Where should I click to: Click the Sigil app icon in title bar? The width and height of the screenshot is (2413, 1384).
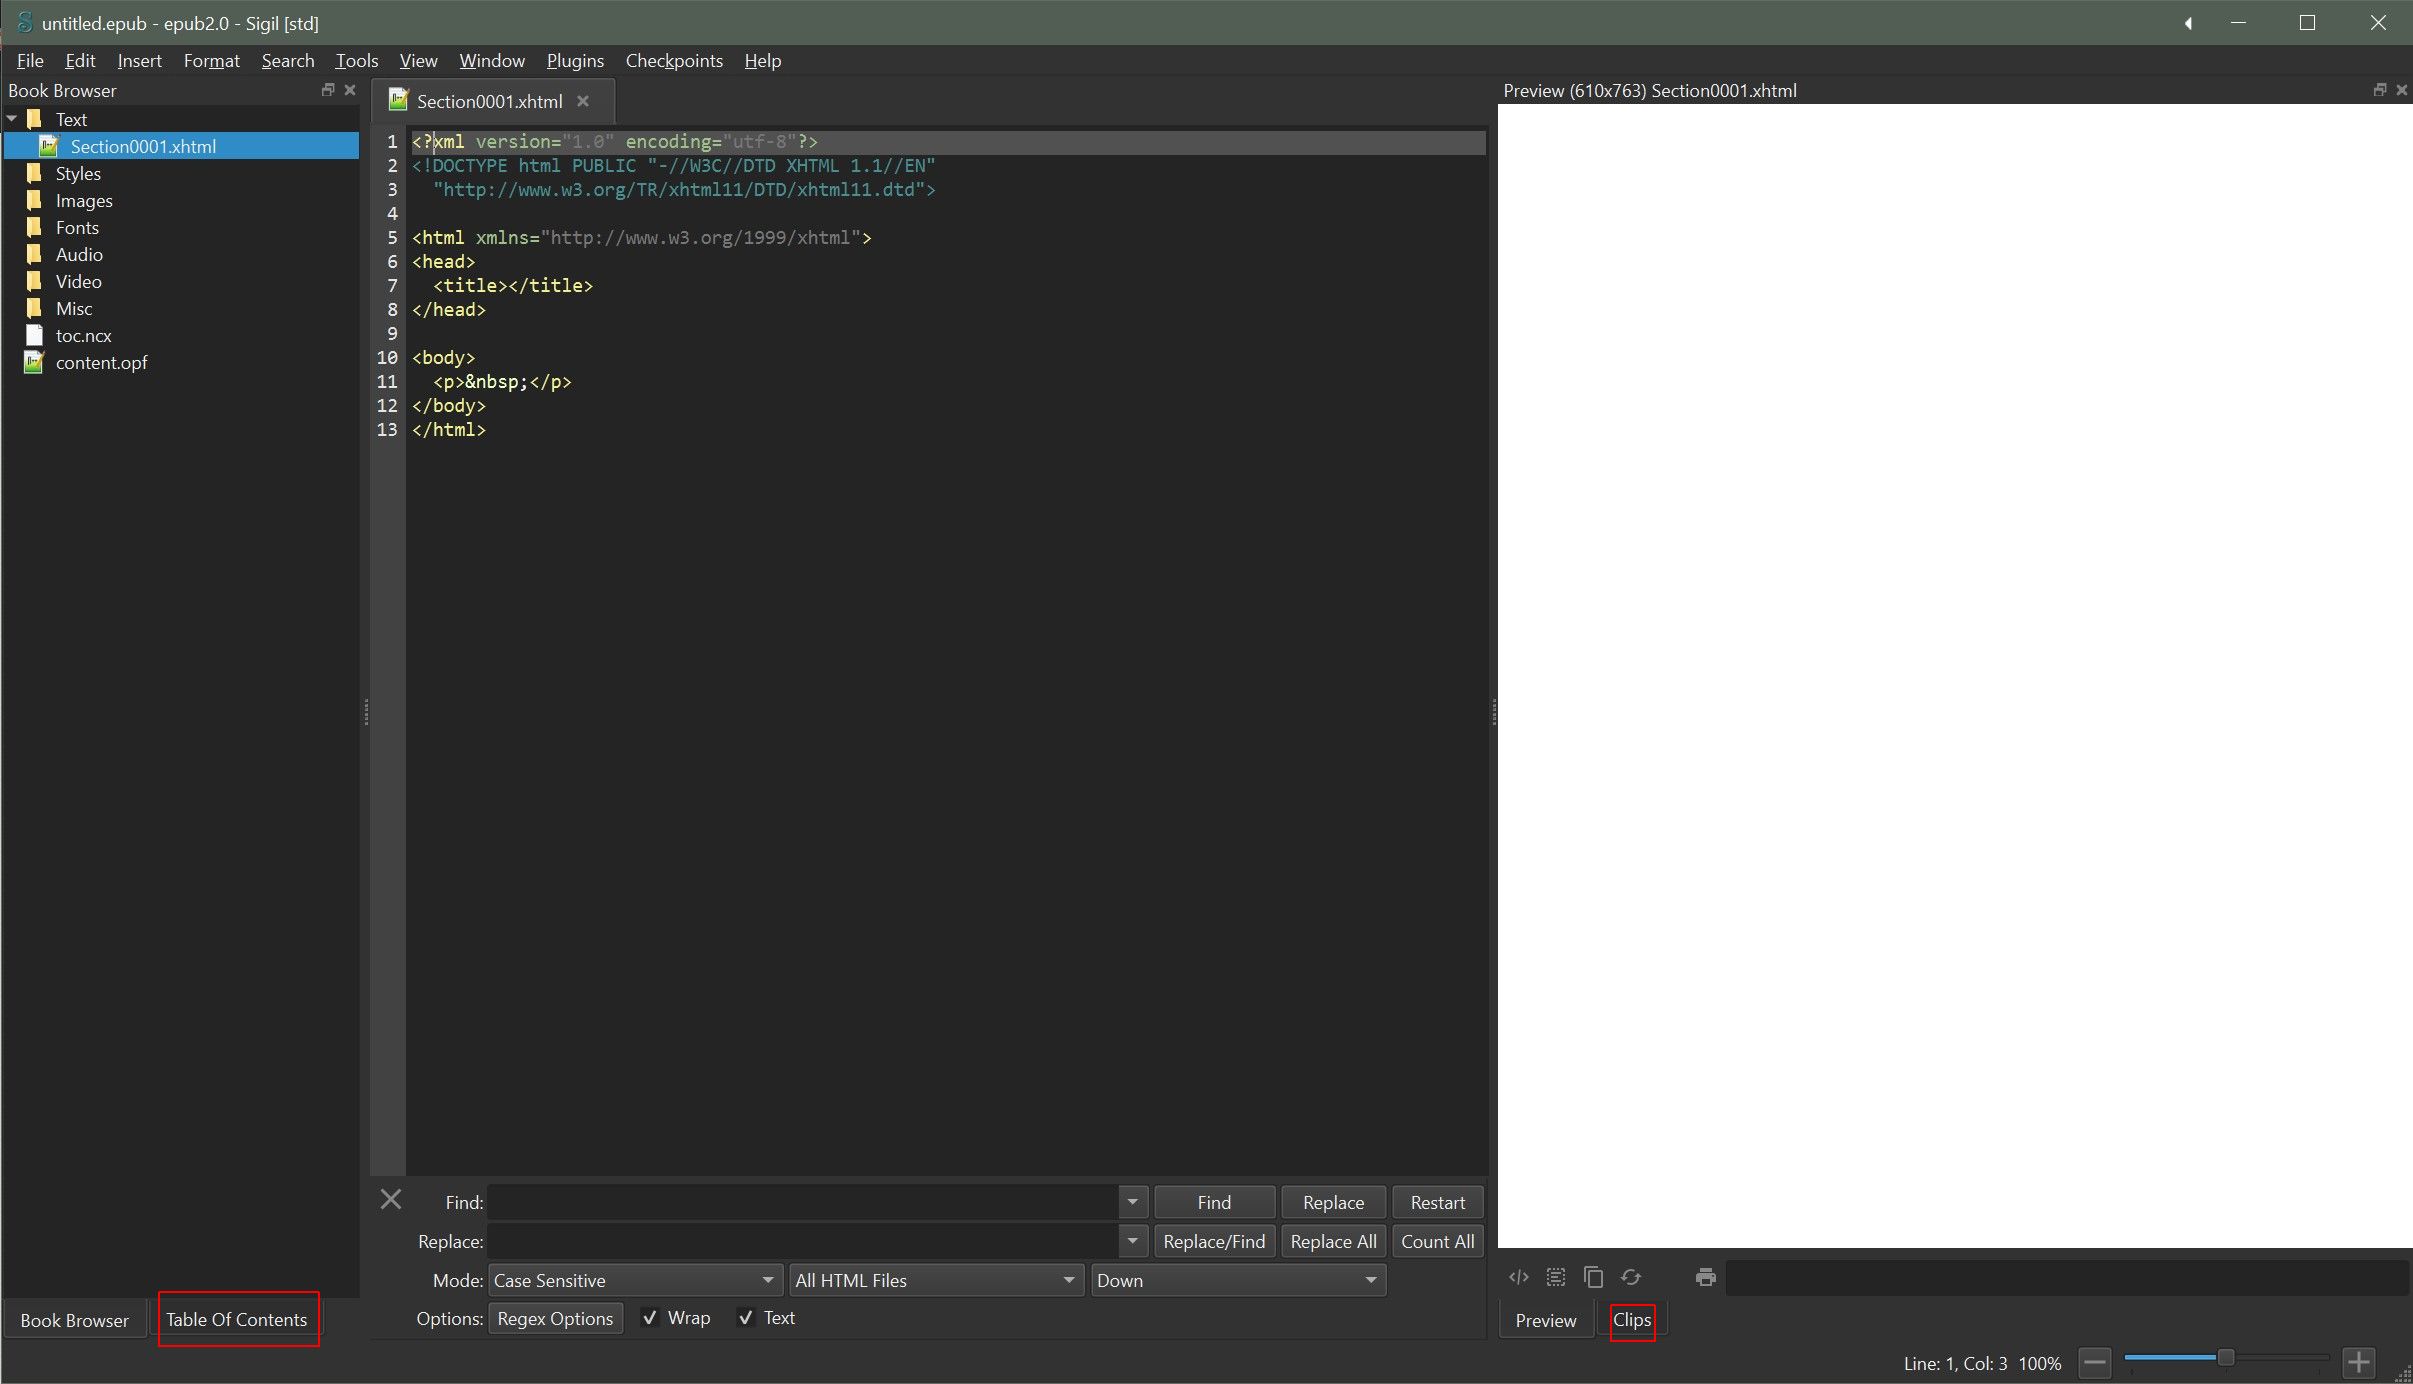click(x=25, y=22)
